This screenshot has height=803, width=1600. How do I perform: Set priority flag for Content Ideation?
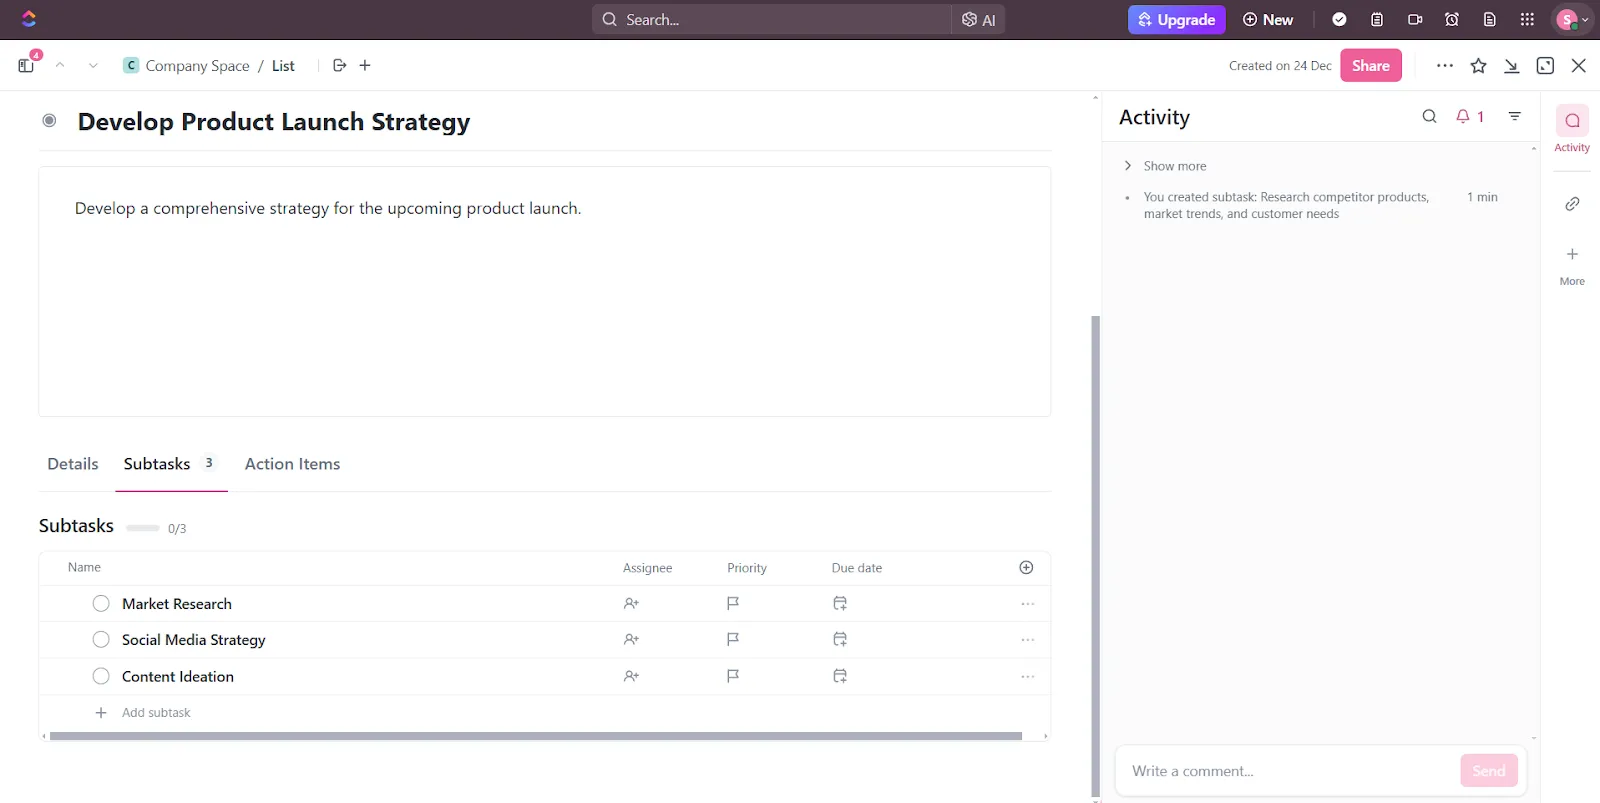pyautogui.click(x=733, y=676)
